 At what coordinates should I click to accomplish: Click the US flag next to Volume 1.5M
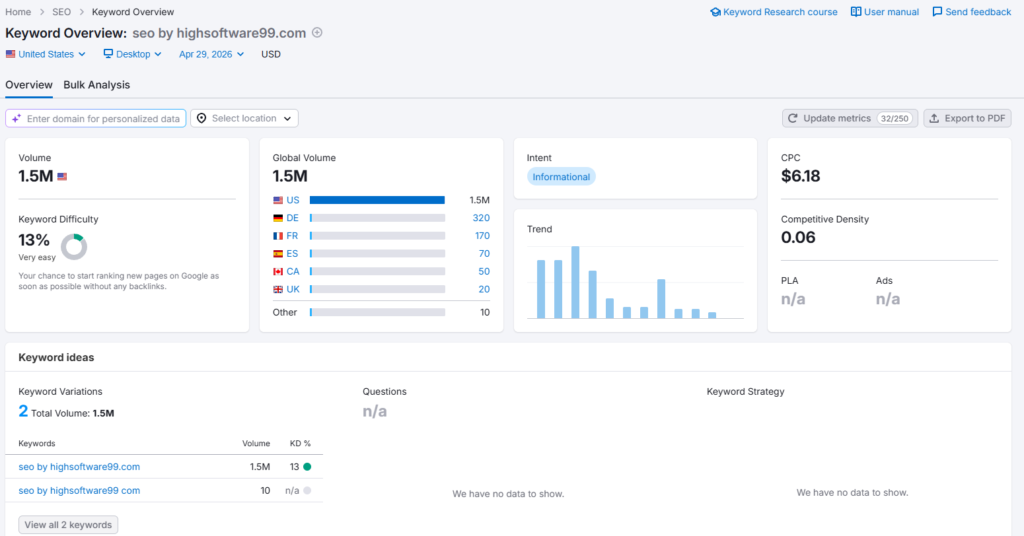coord(62,176)
